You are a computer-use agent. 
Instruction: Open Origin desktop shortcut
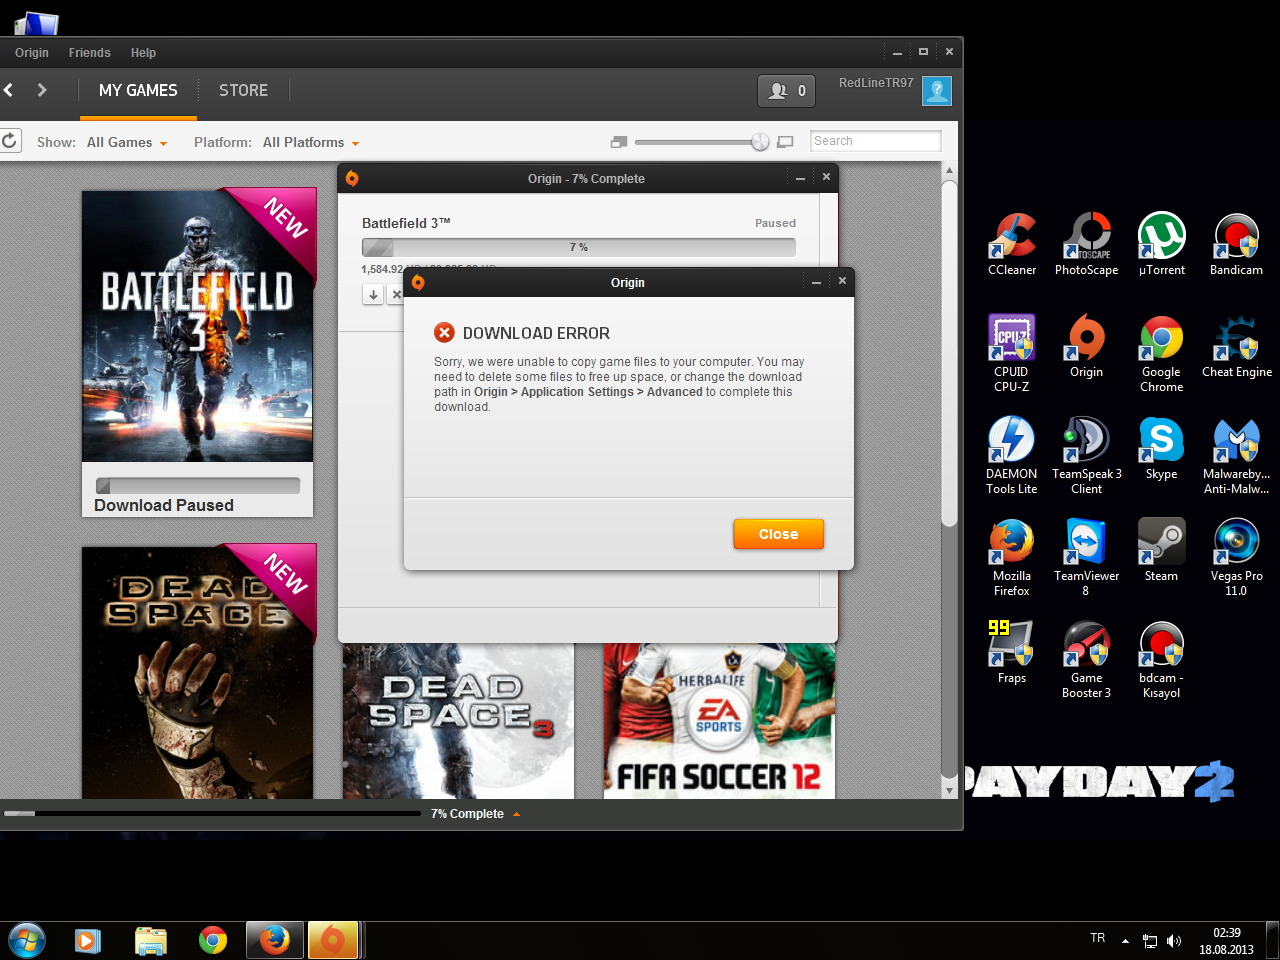pos(1087,346)
